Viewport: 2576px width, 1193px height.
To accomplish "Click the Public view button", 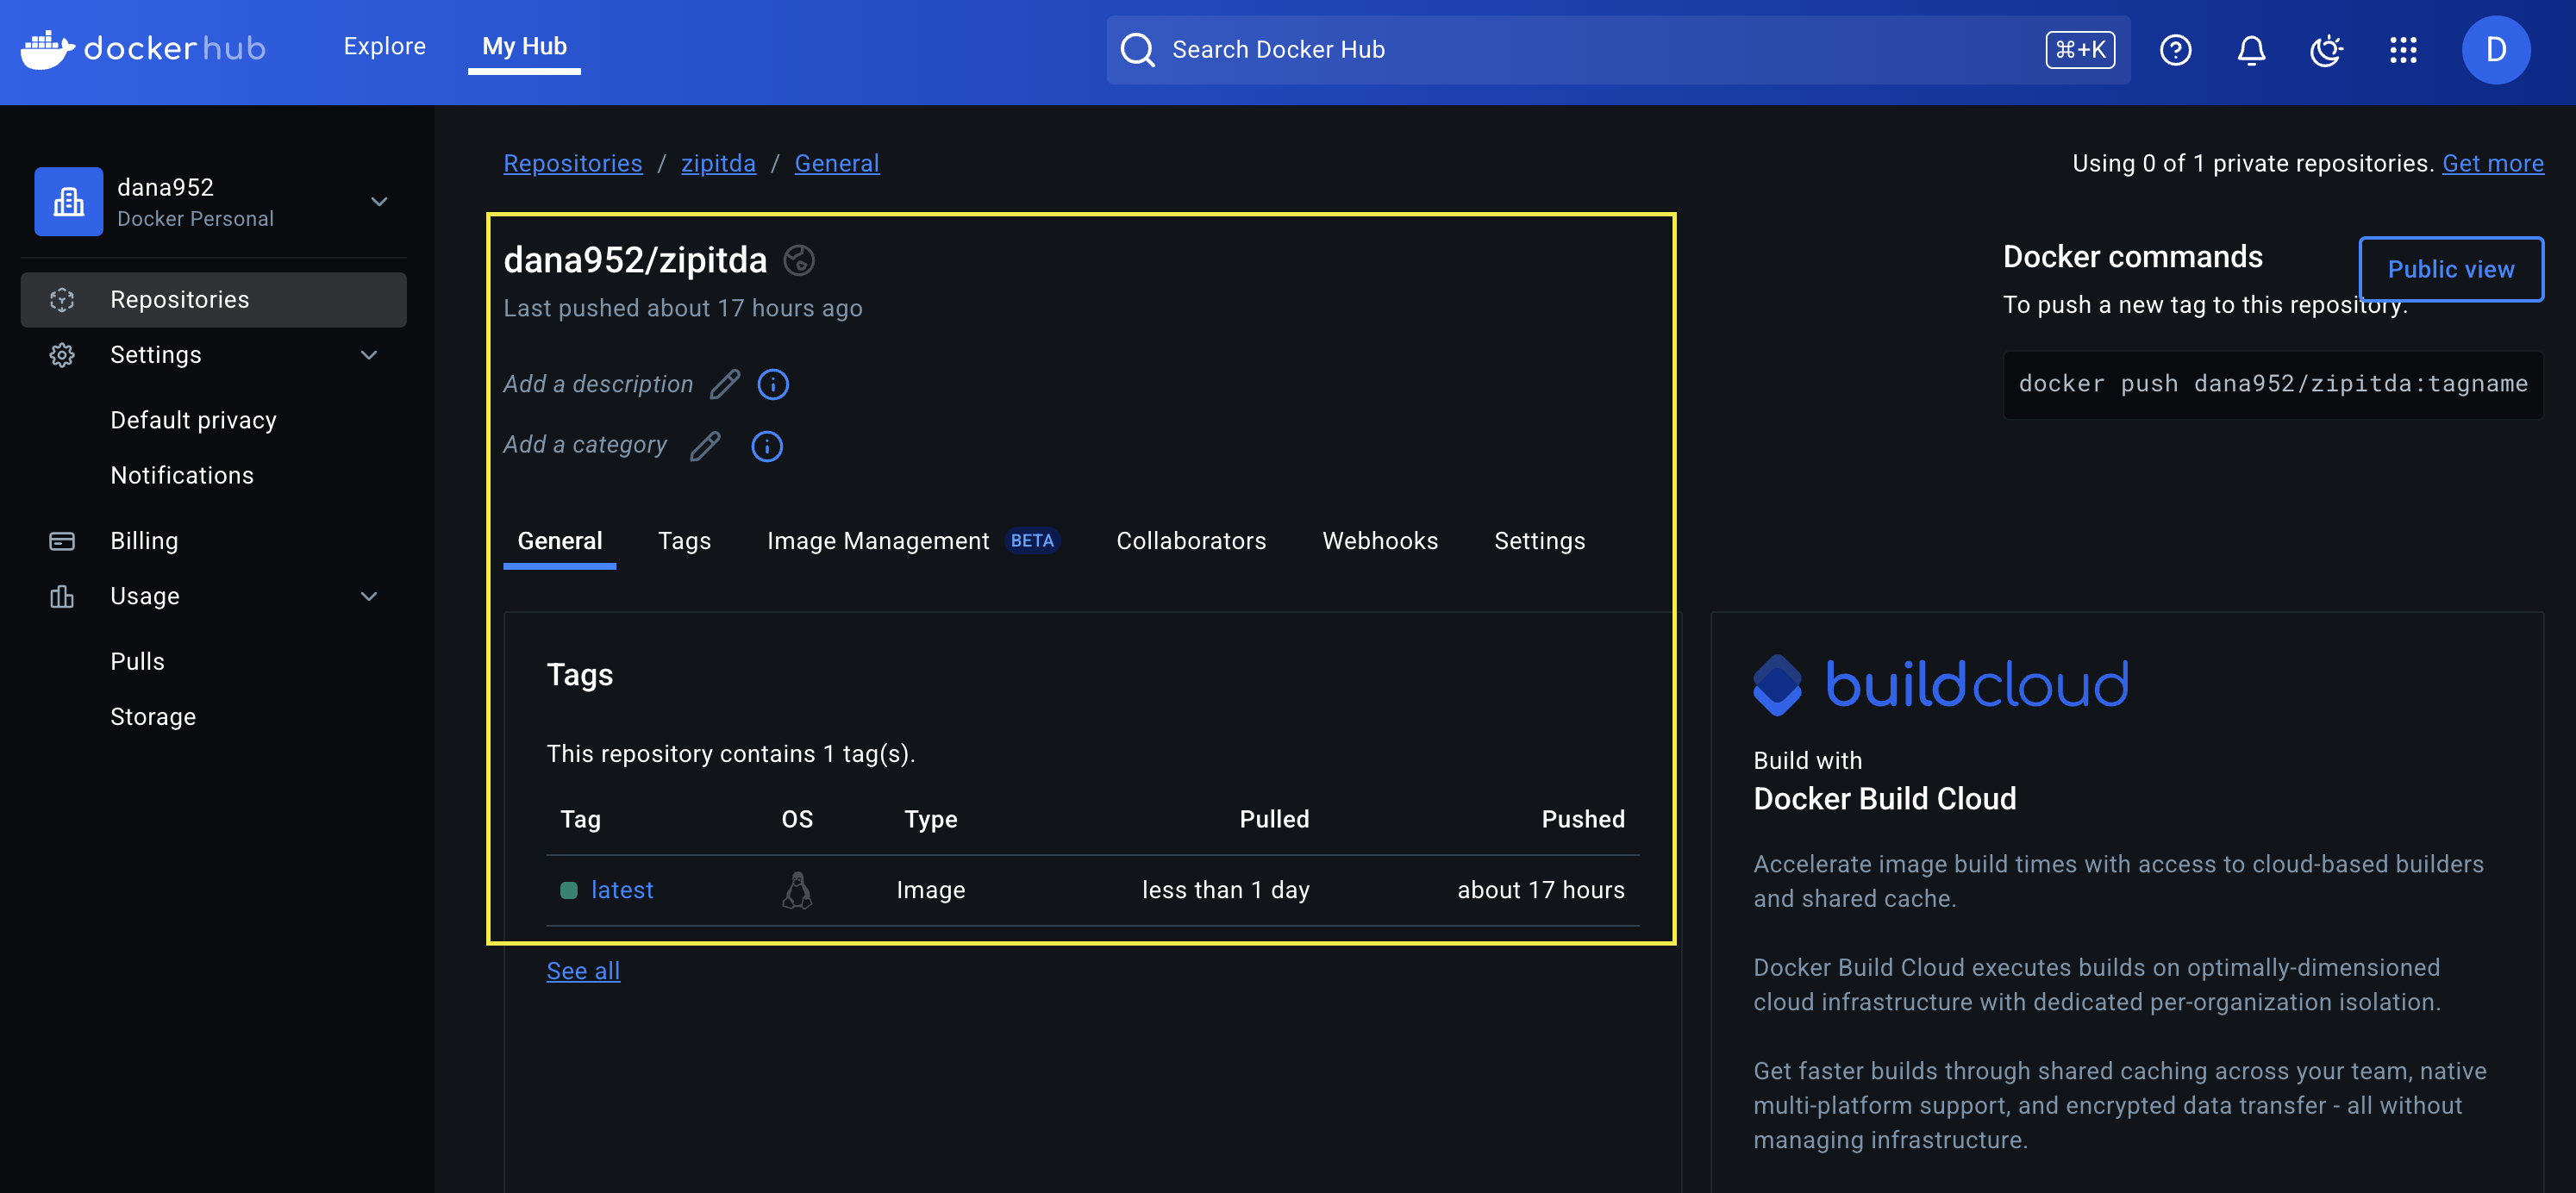I will pos(2451,269).
